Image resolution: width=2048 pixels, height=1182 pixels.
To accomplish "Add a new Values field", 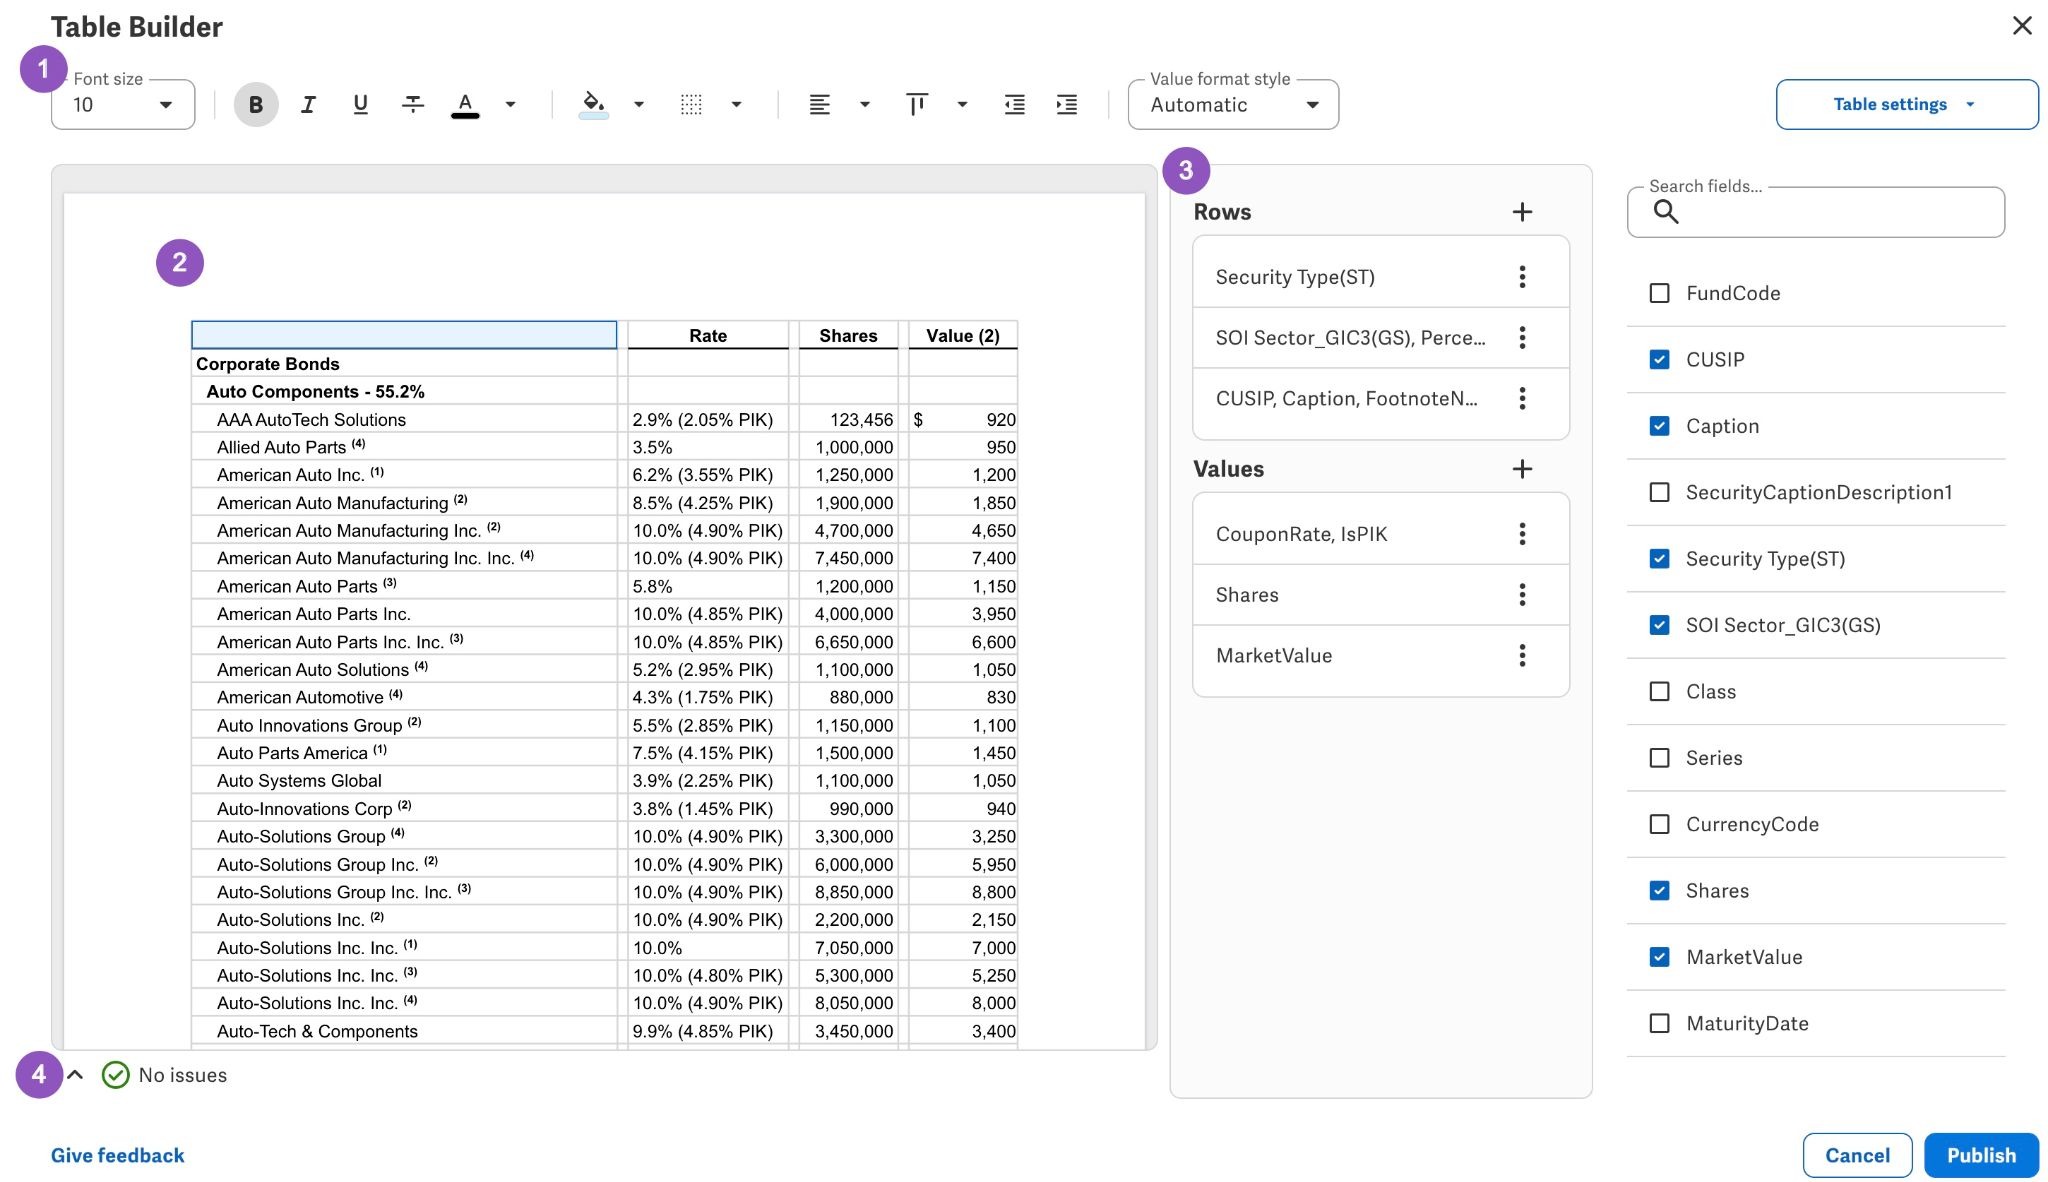I will pos(1522,469).
